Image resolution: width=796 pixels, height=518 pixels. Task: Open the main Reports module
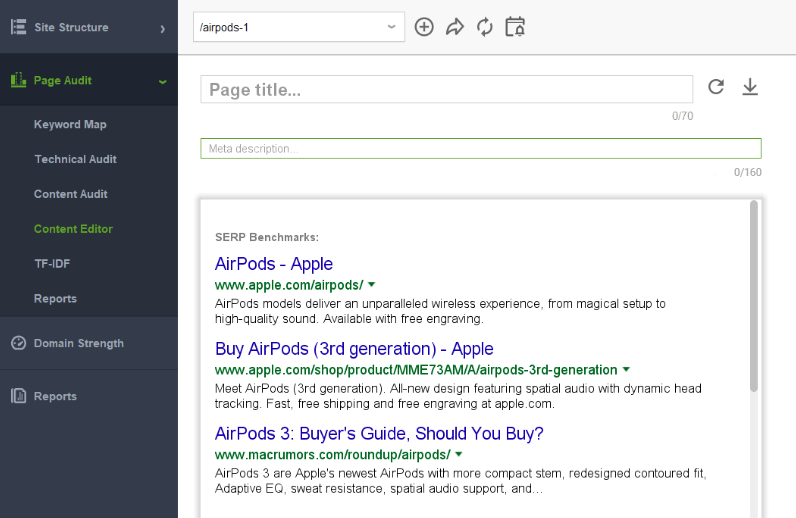point(55,396)
